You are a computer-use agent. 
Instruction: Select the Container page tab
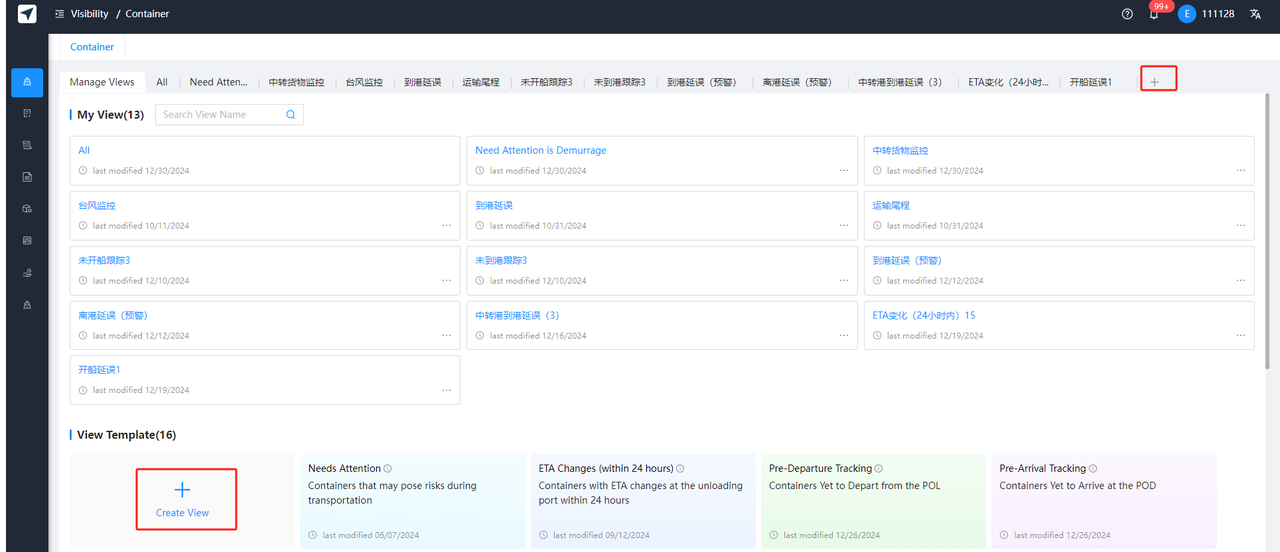(92, 47)
